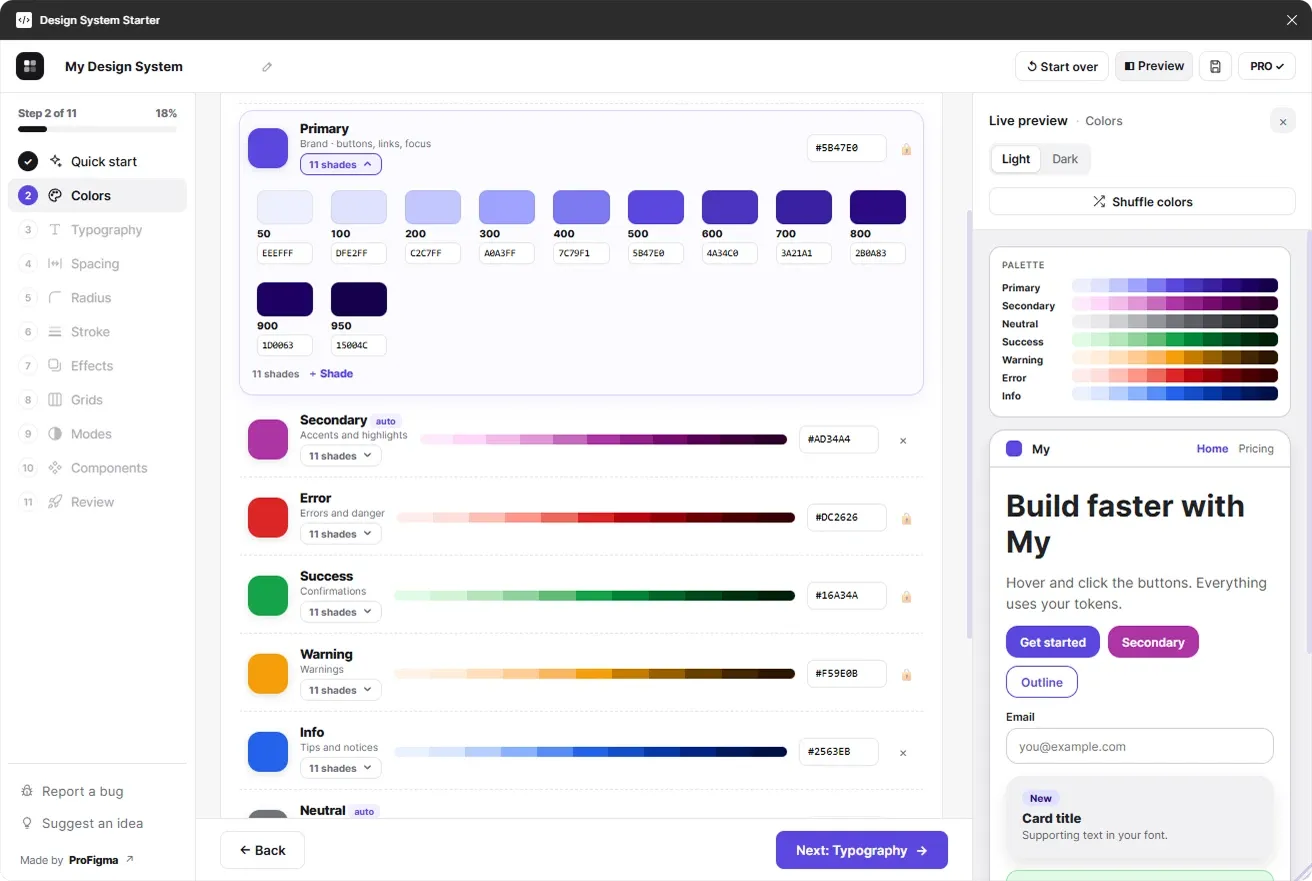Expand the Secondary 11 shades dropdown

340,456
